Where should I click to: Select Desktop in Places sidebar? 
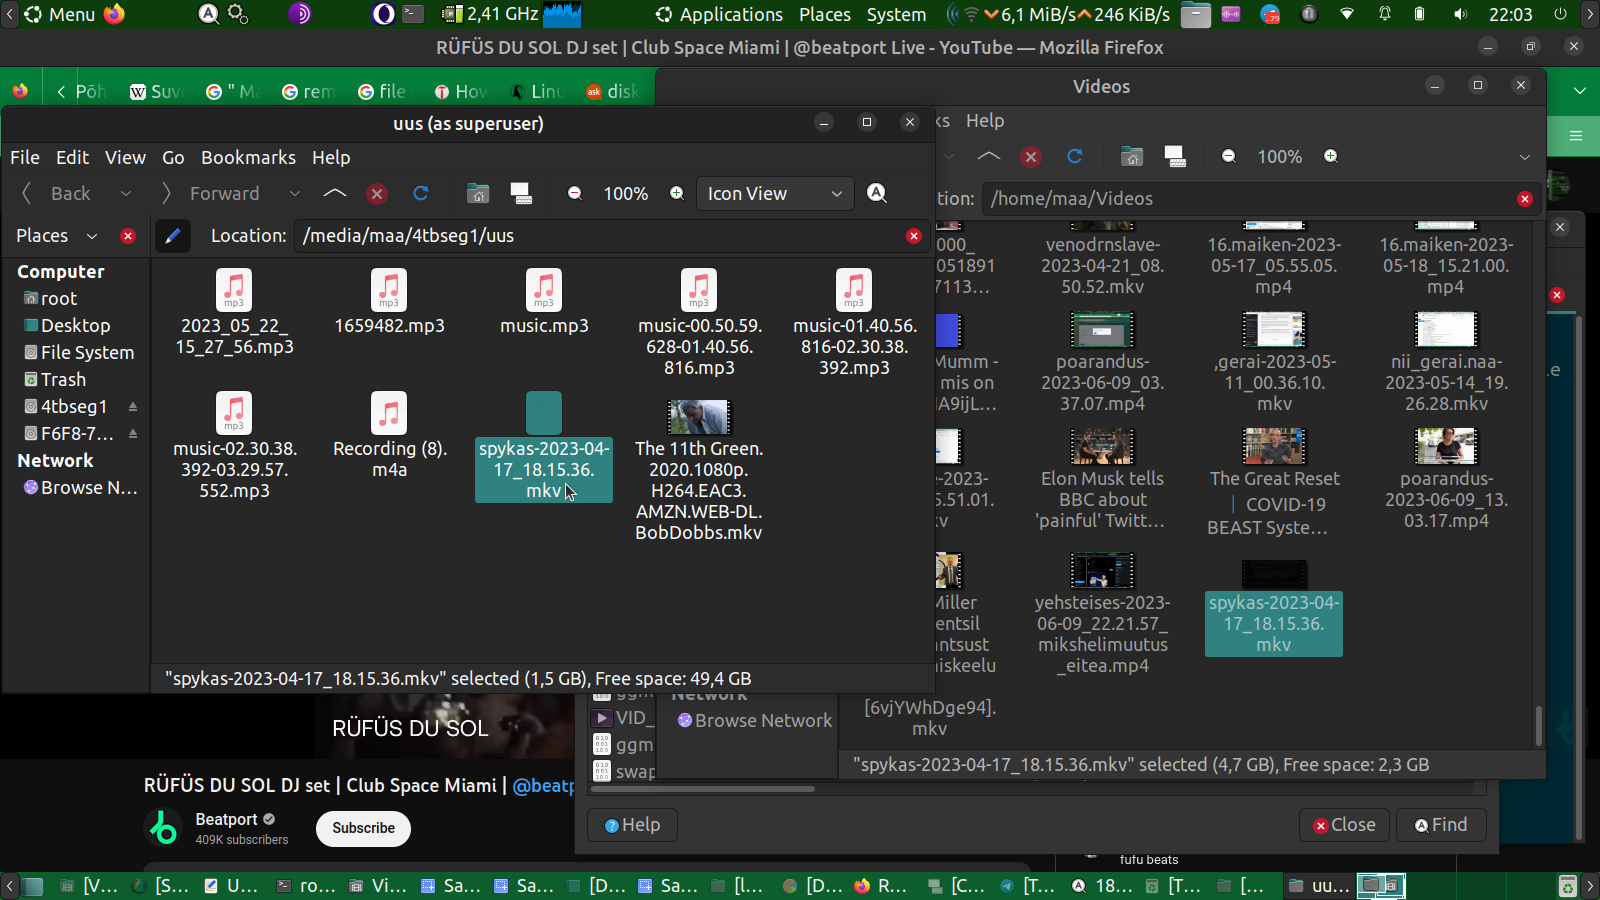[x=67, y=326]
